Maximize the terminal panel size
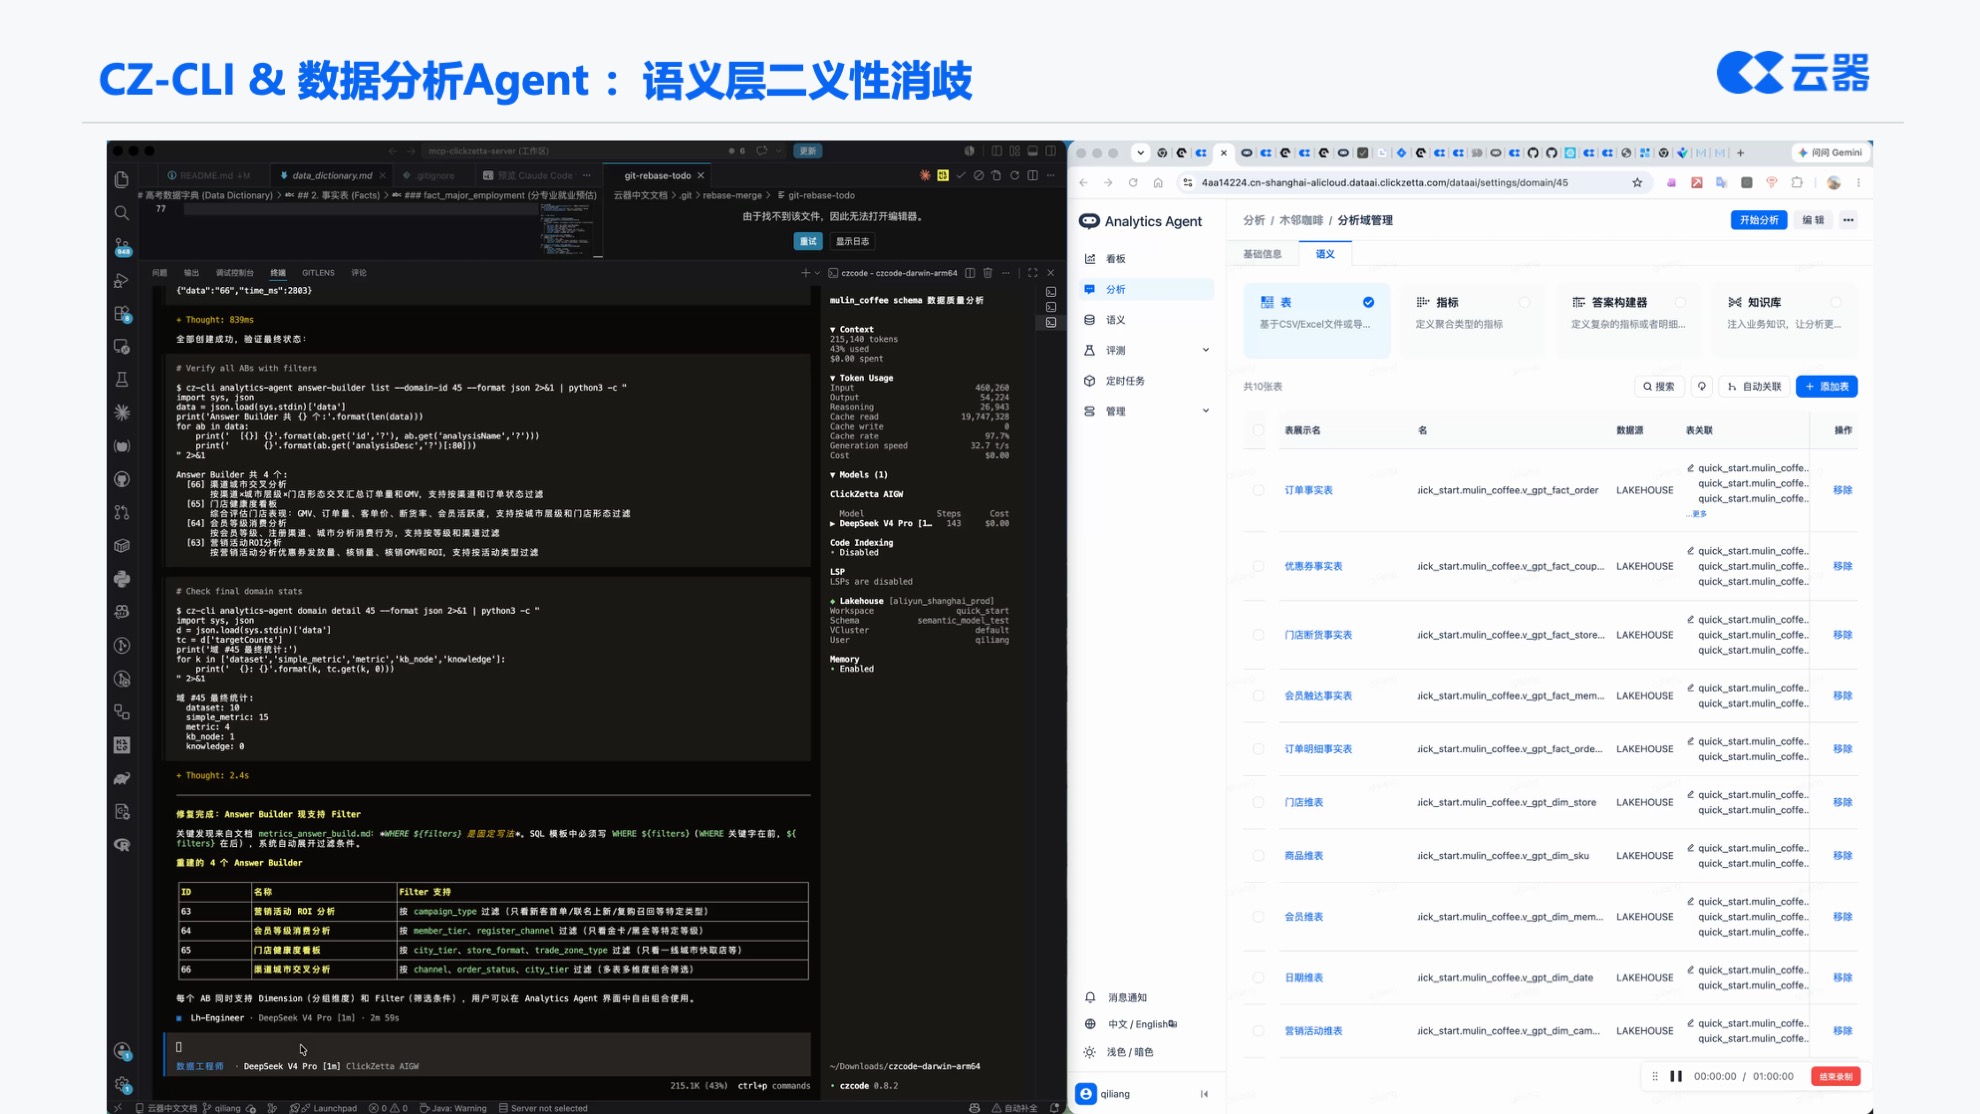 point(1032,272)
